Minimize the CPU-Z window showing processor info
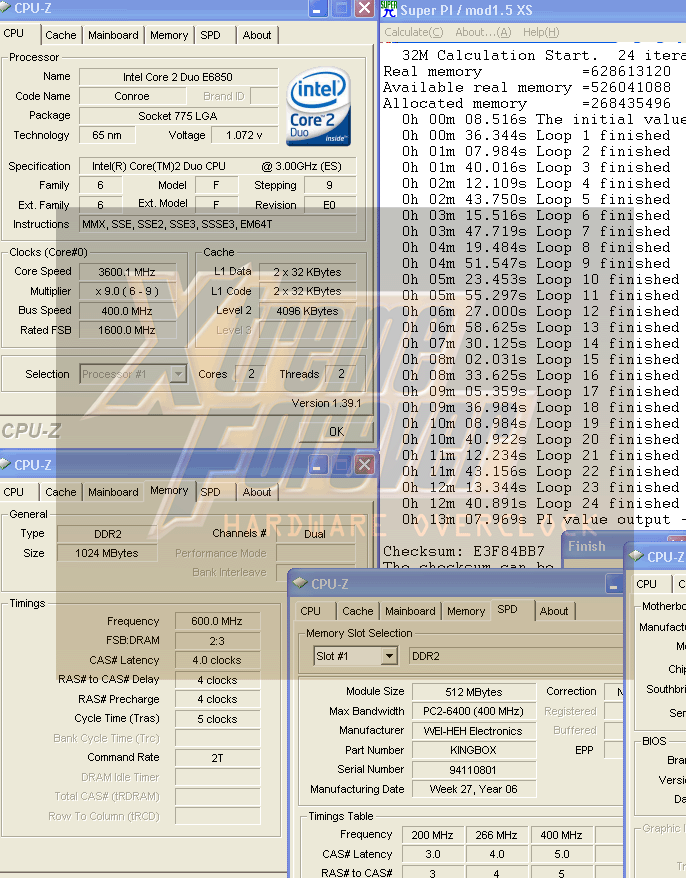The image size is (686, 878). [x=317, y=9]
